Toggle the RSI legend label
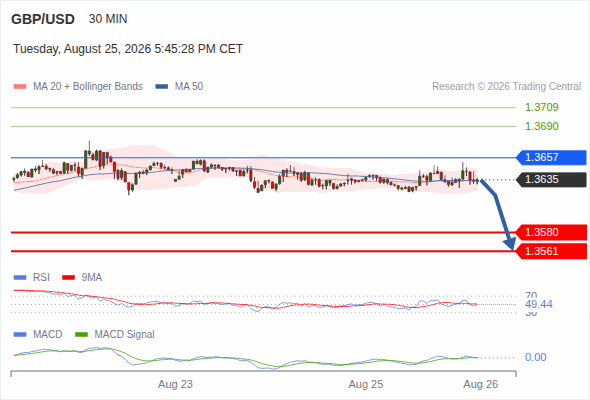 (41, 278)
